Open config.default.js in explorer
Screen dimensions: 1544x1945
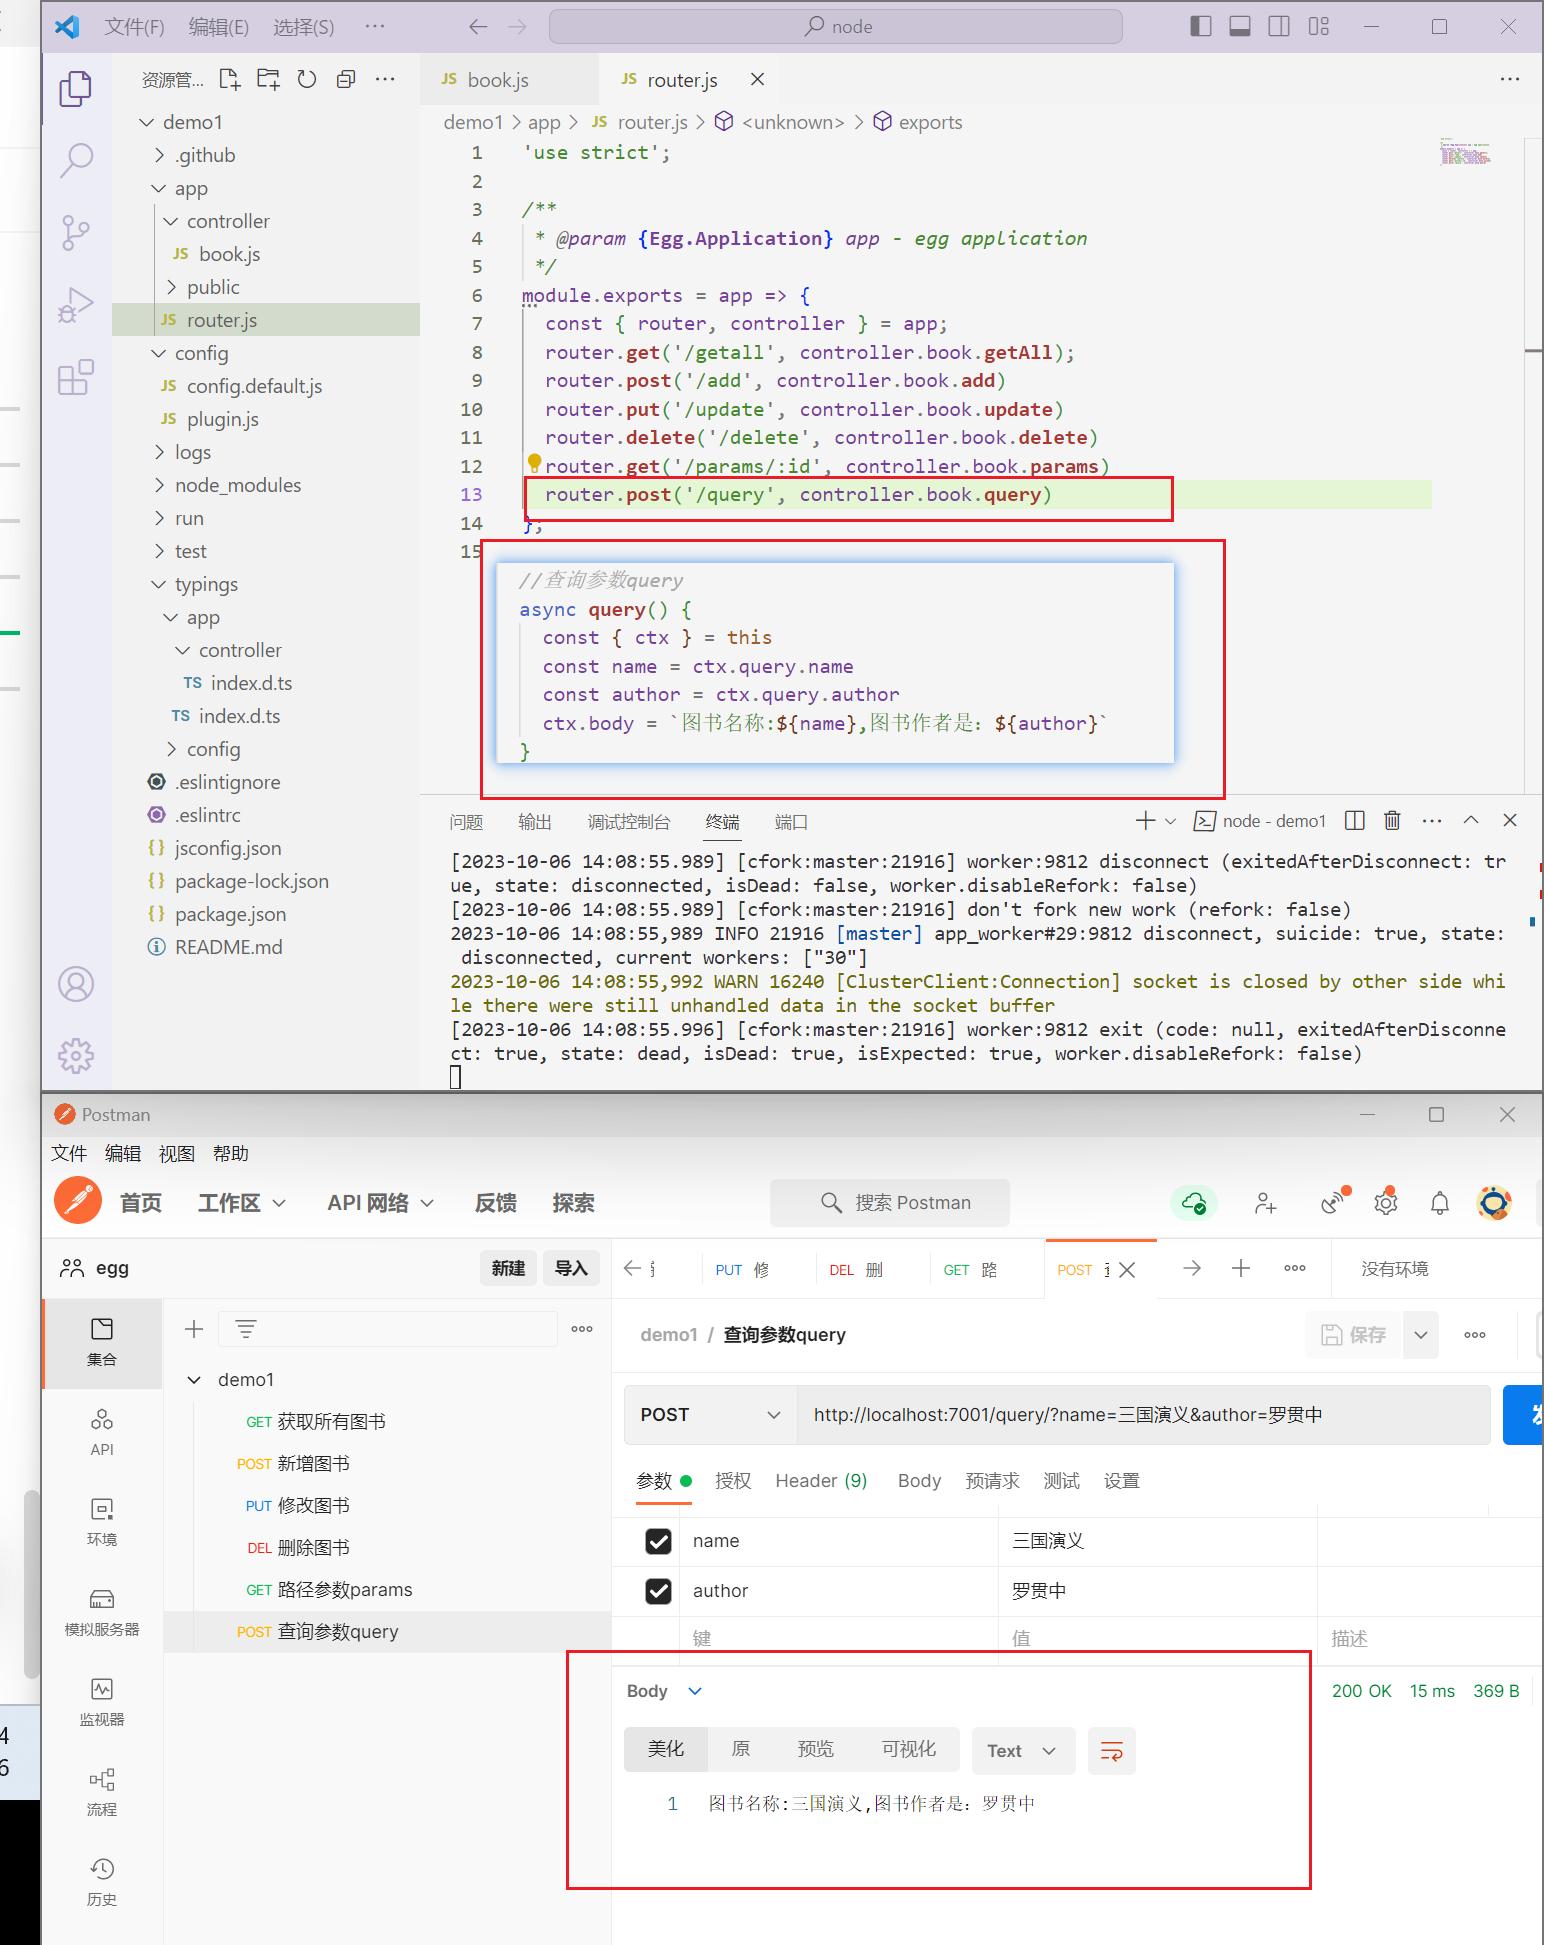point(254,386)
